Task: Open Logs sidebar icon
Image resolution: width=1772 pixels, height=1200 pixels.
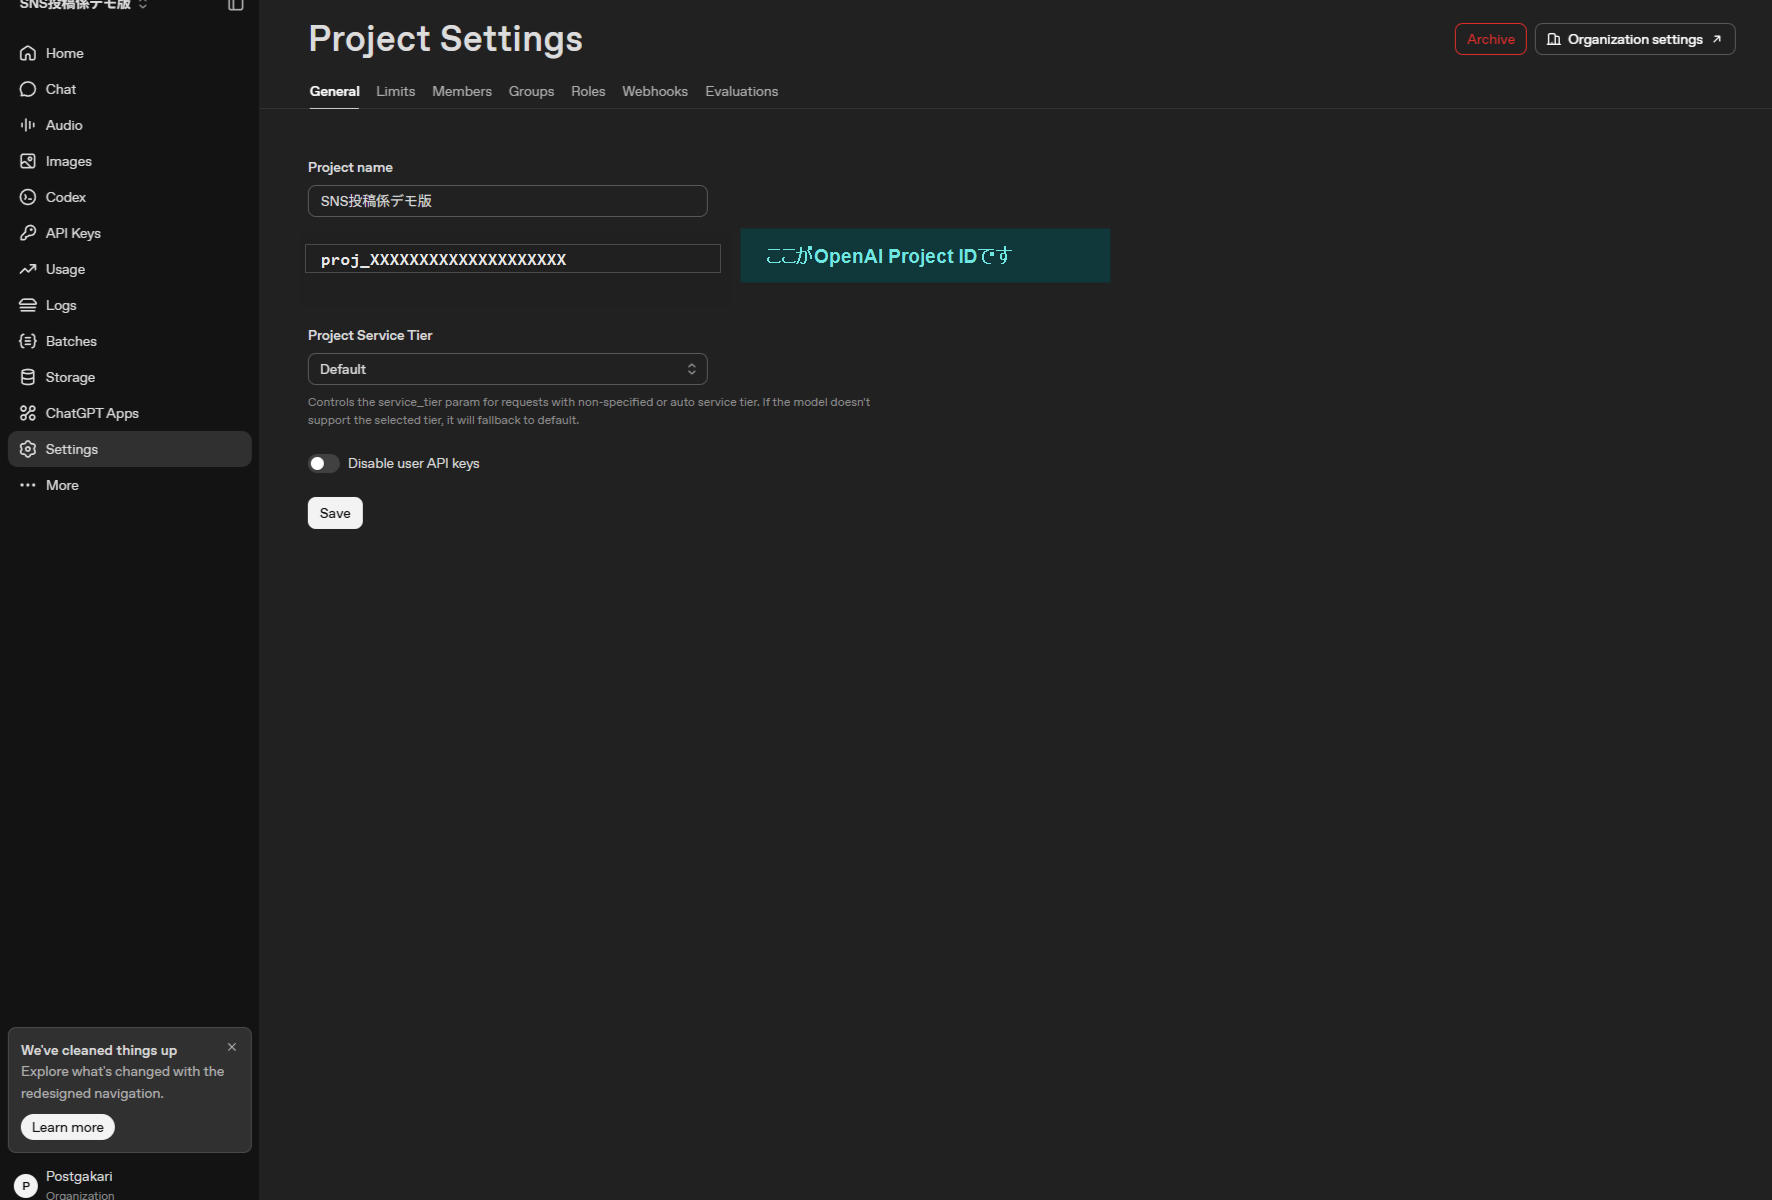Action: (x=28, y=305)
